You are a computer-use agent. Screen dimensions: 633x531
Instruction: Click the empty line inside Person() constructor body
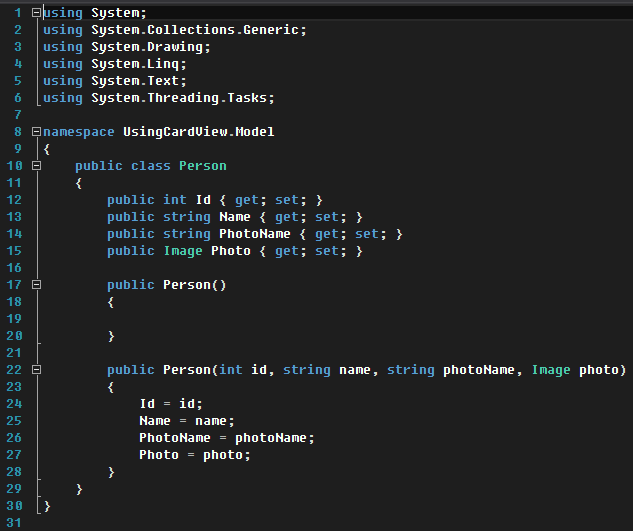[200, 319]
